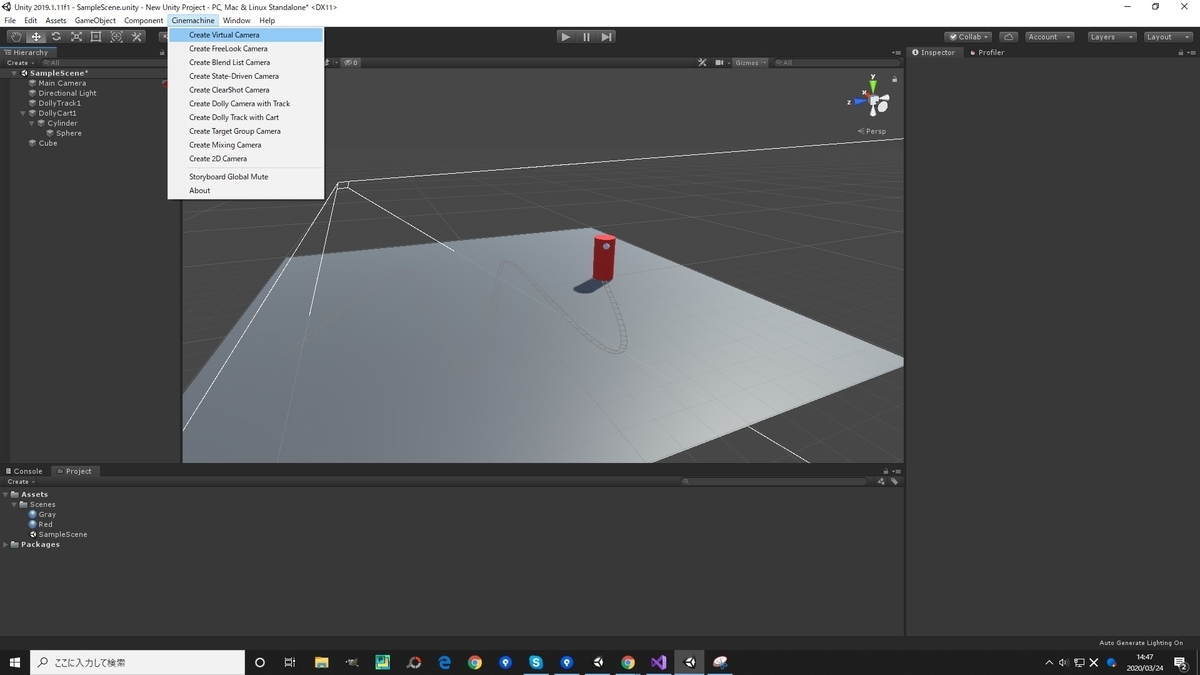Open scene camera settings icon
Screen dimensions: 1200x675
(x=719, y=62)
